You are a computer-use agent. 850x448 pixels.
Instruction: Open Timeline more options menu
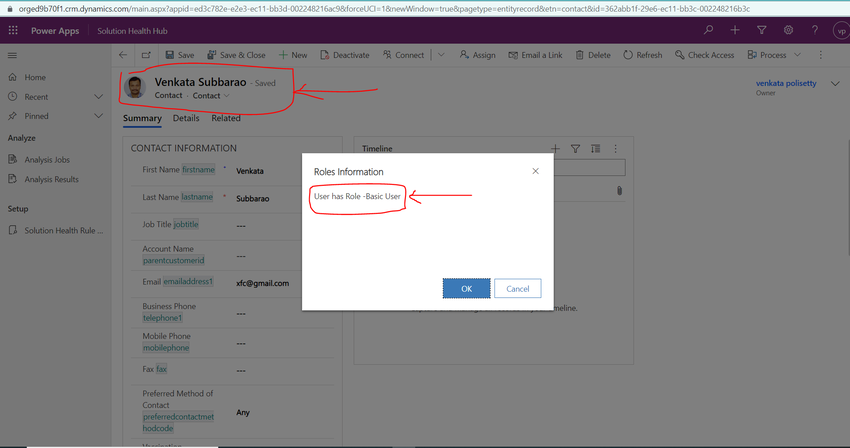[615, 149]
